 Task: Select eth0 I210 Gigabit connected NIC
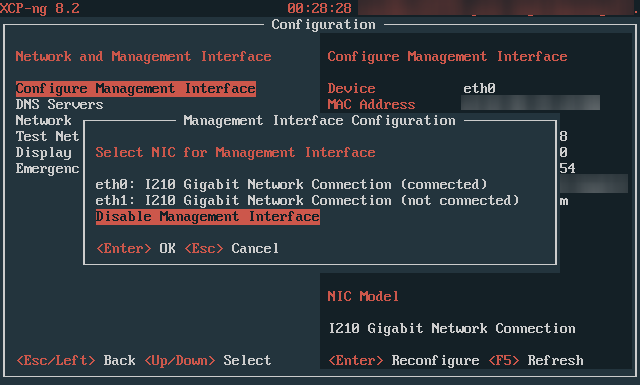(x=291, y=185)
